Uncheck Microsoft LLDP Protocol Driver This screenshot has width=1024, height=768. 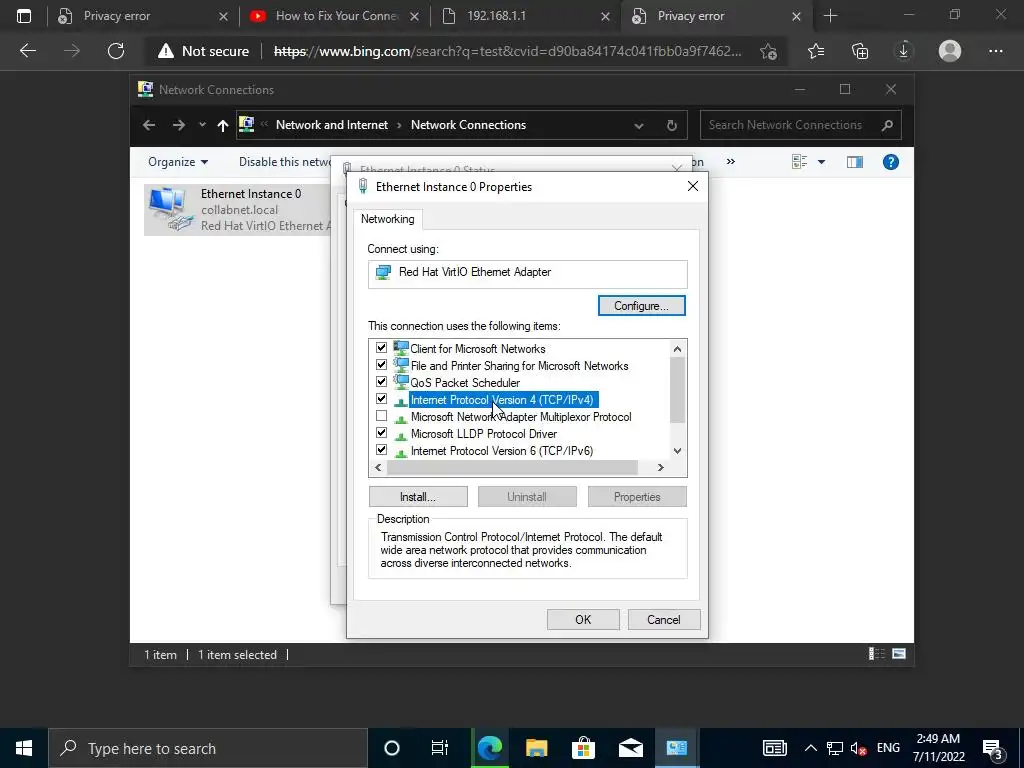(381, 433)
